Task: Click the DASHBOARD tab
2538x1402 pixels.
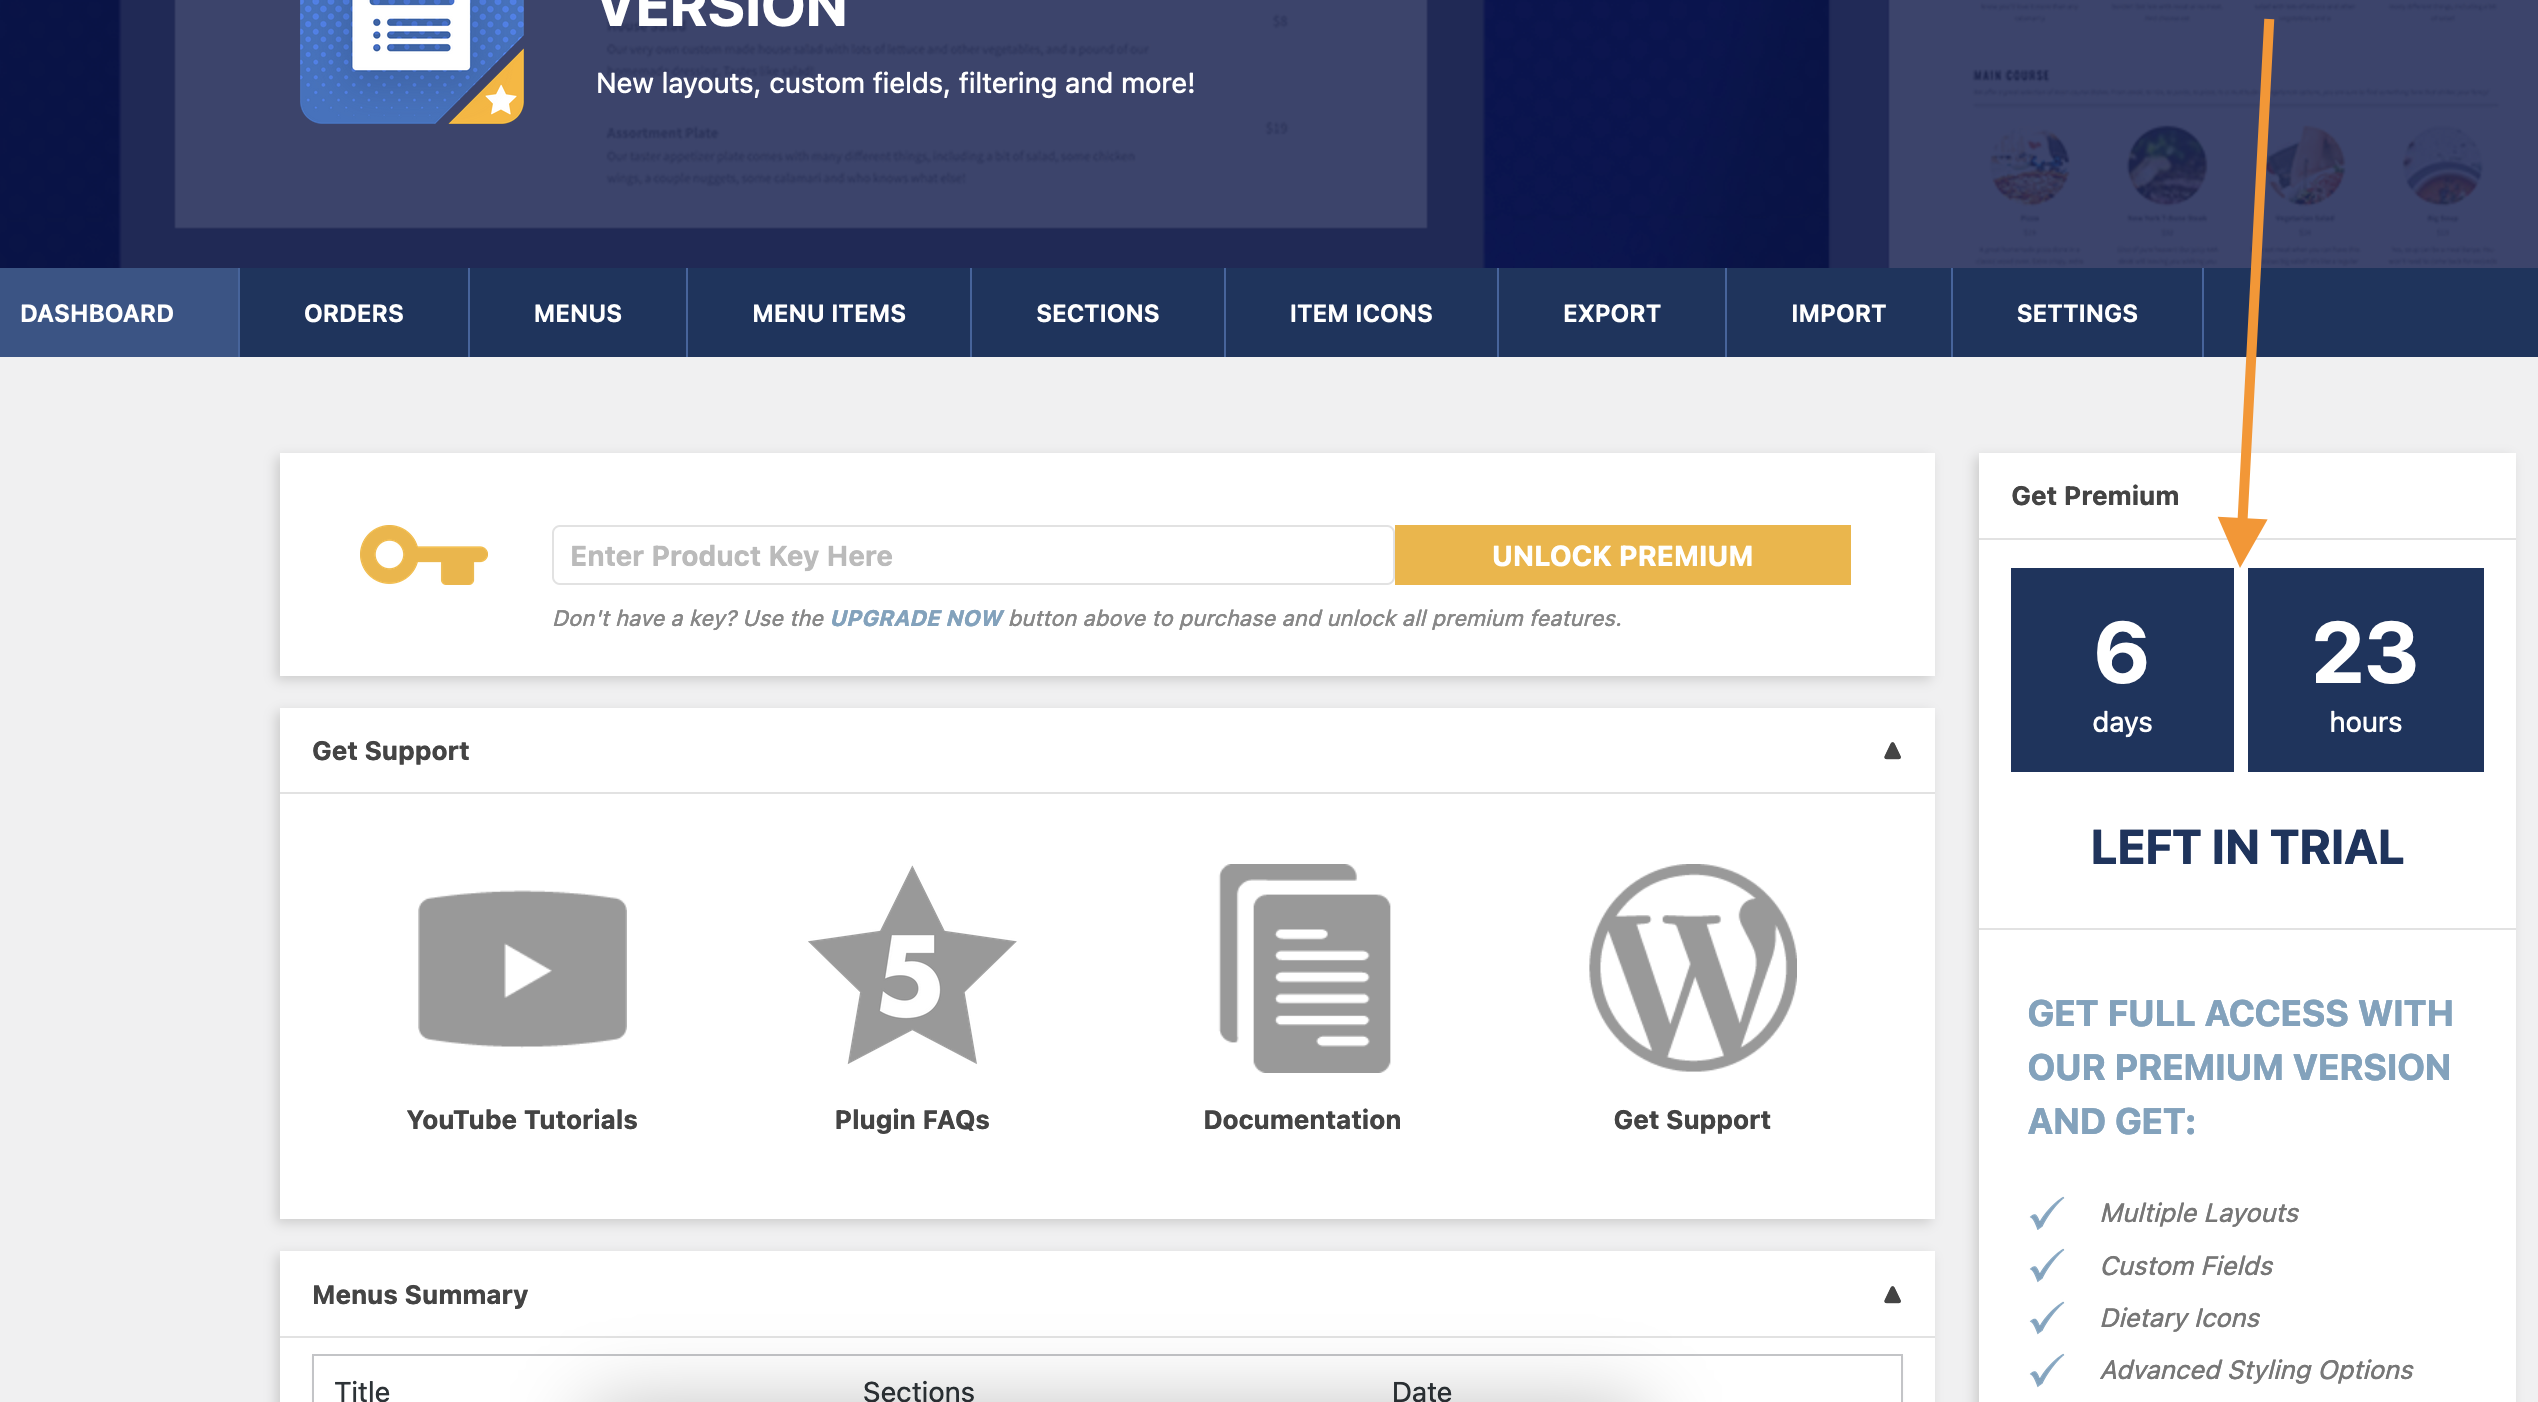Action: (97, 313)
